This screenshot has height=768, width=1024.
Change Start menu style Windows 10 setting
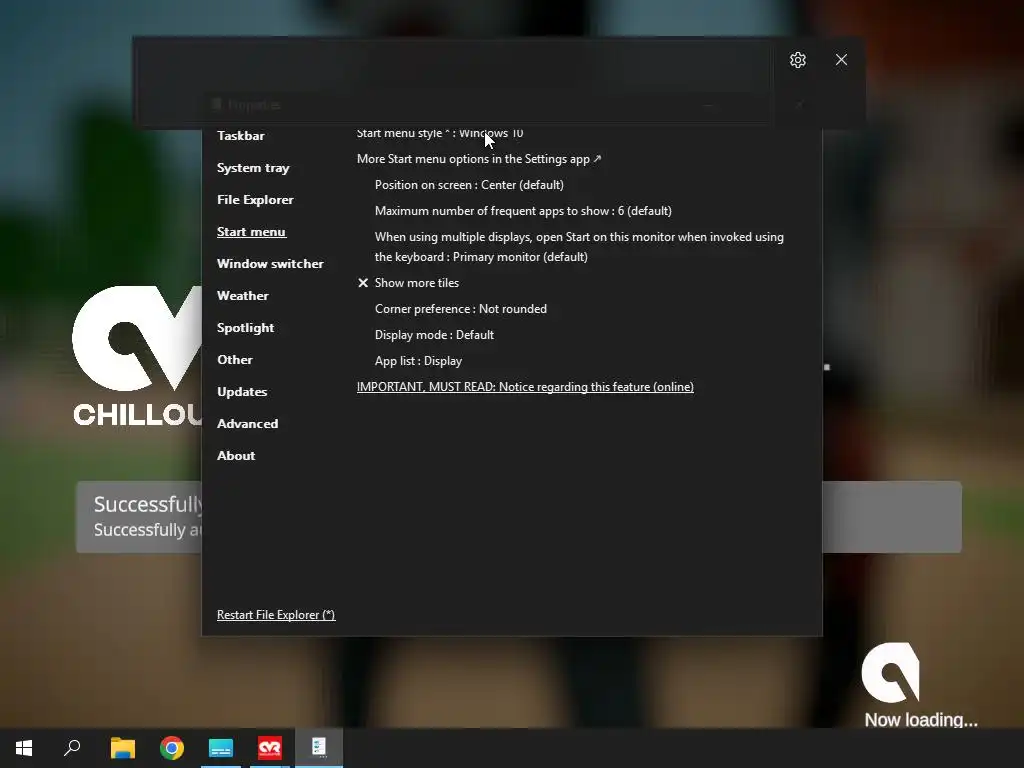pyautogui.click(x=440, y=133)
